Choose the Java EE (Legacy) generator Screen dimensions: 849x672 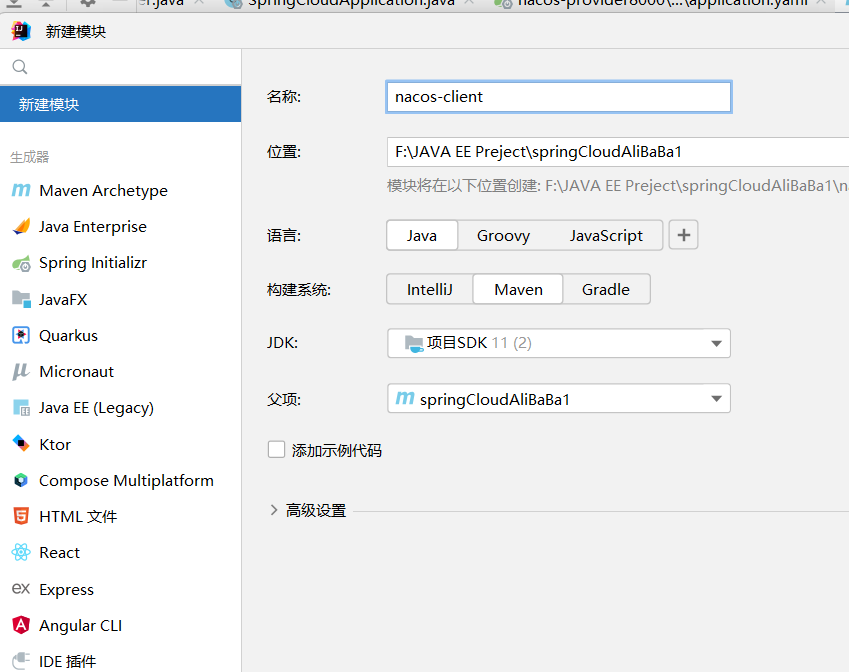[x=120, y=408]
